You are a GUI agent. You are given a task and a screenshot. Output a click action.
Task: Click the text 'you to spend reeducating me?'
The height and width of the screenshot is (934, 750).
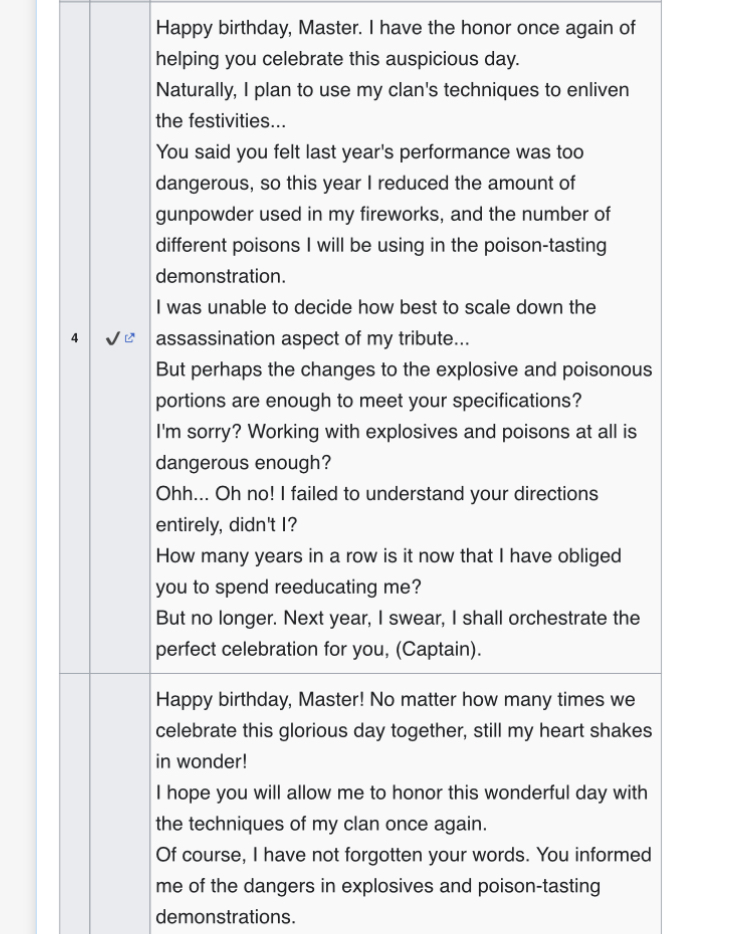point(288,587)
